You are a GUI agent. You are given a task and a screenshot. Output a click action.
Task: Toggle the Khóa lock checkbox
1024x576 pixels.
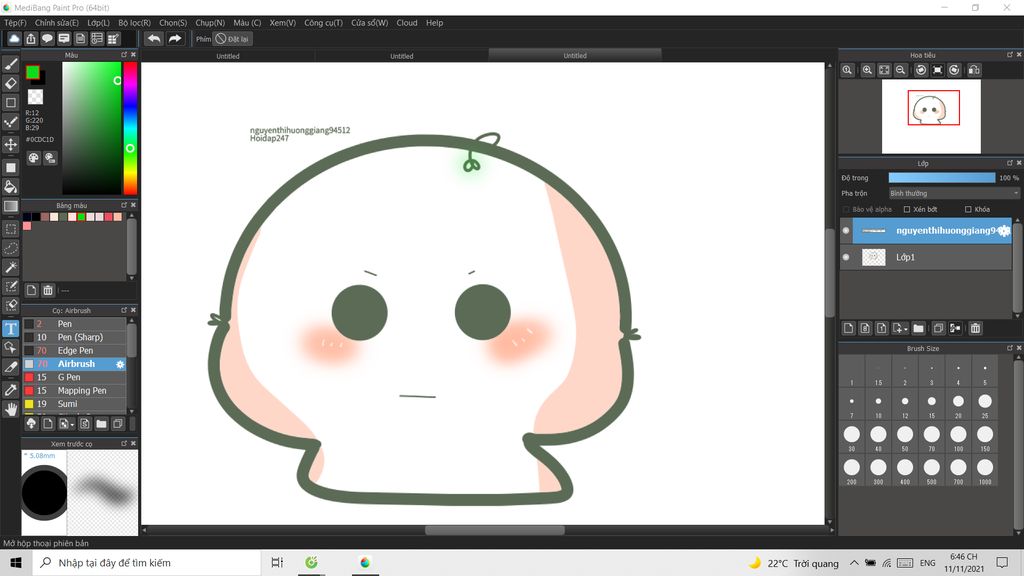click(x=968, y=210)
